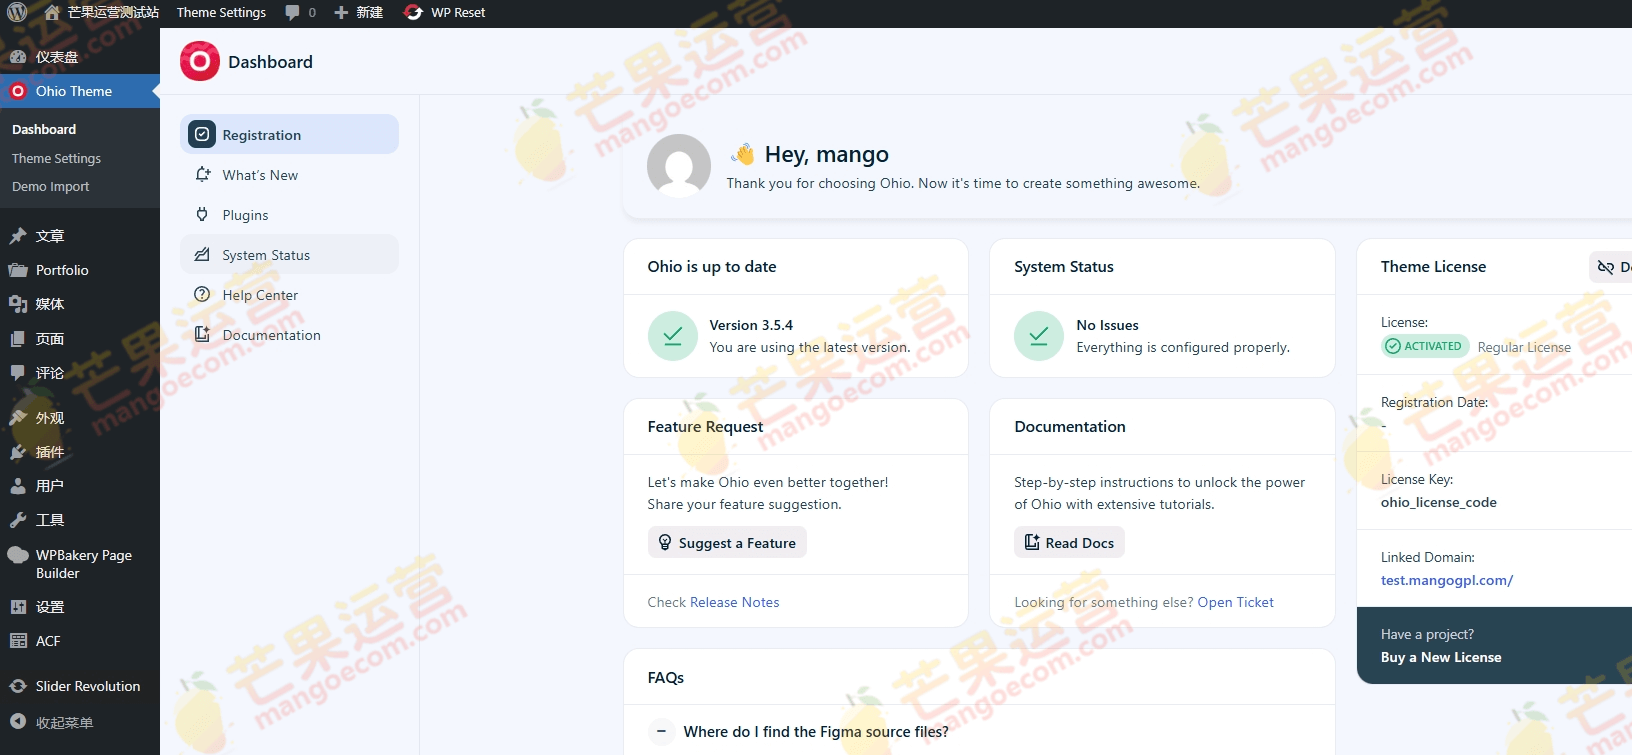The width and height of the screenshot is (1632, 755).
Task: Open Demo Import submenu
Action: [x=50, y=186]
